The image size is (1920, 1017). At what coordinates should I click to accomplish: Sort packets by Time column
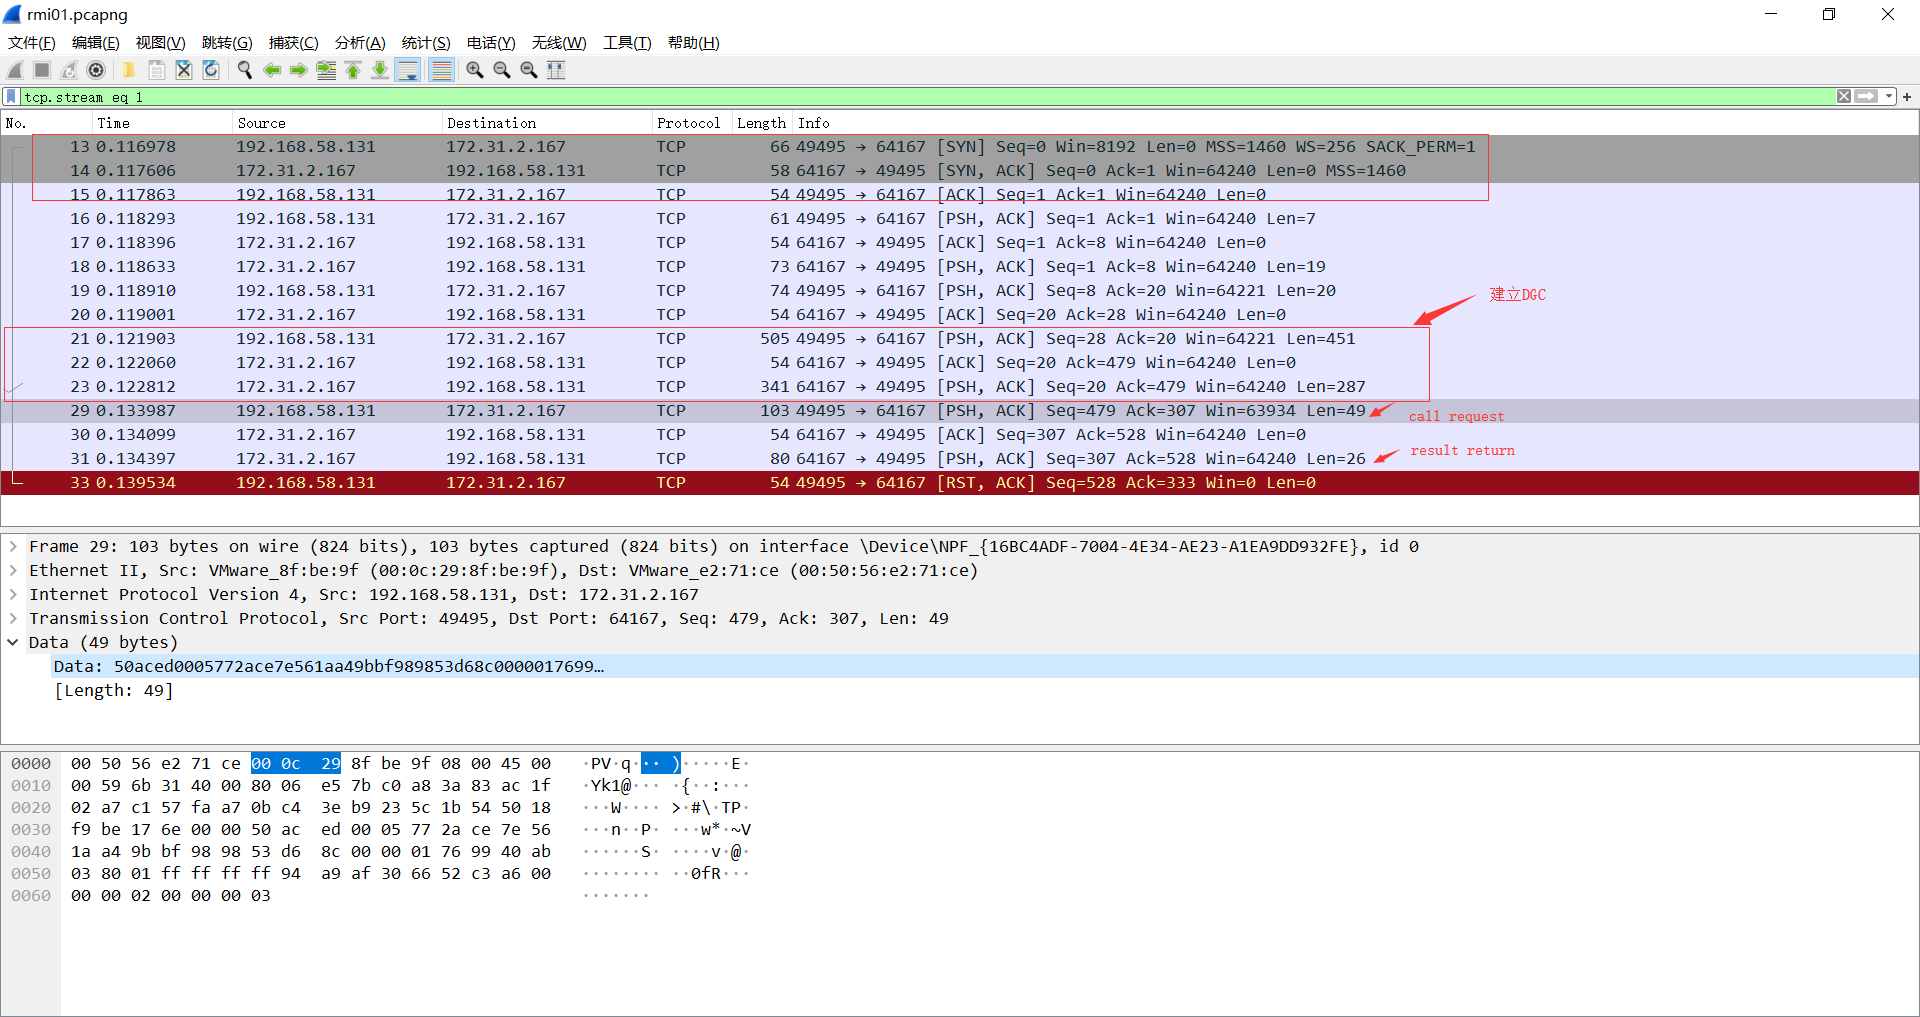click(161, 123)
